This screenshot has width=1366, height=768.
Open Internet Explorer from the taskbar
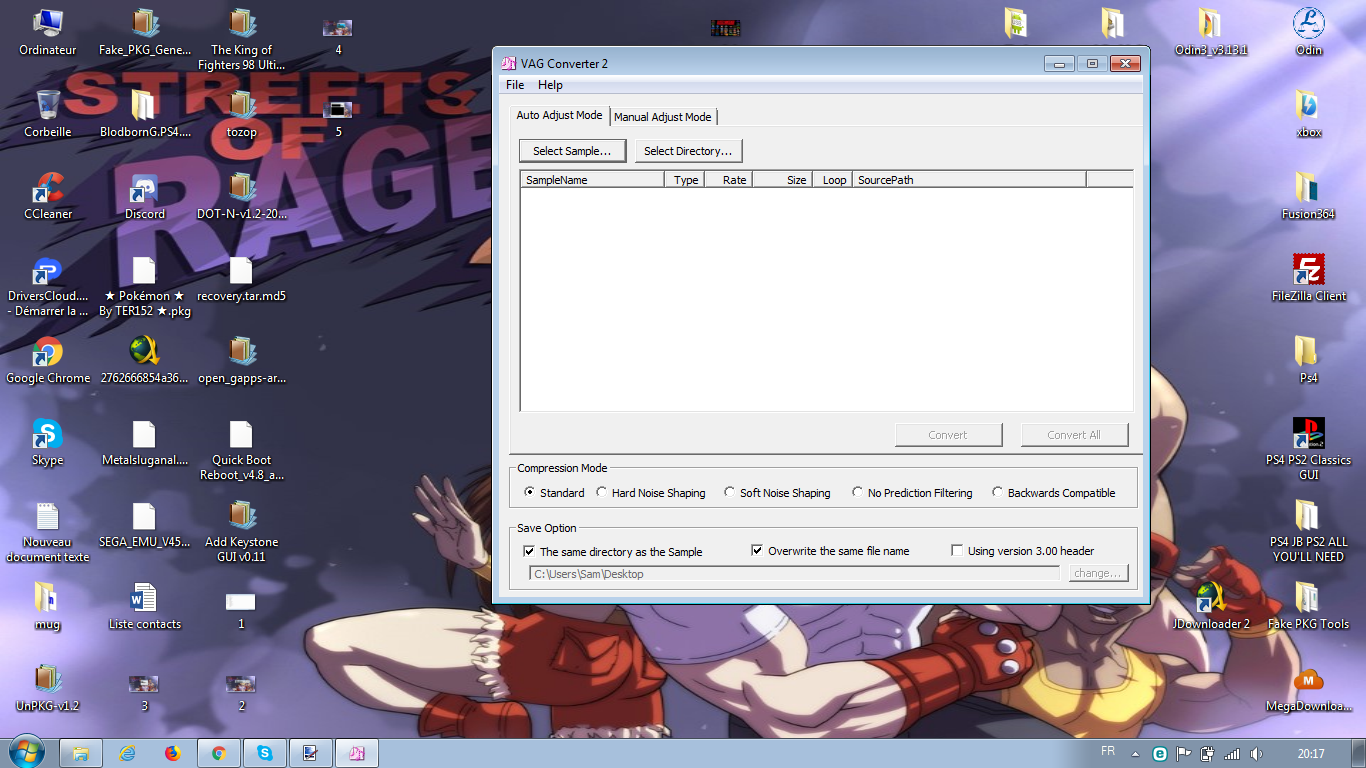pos(127,753)
